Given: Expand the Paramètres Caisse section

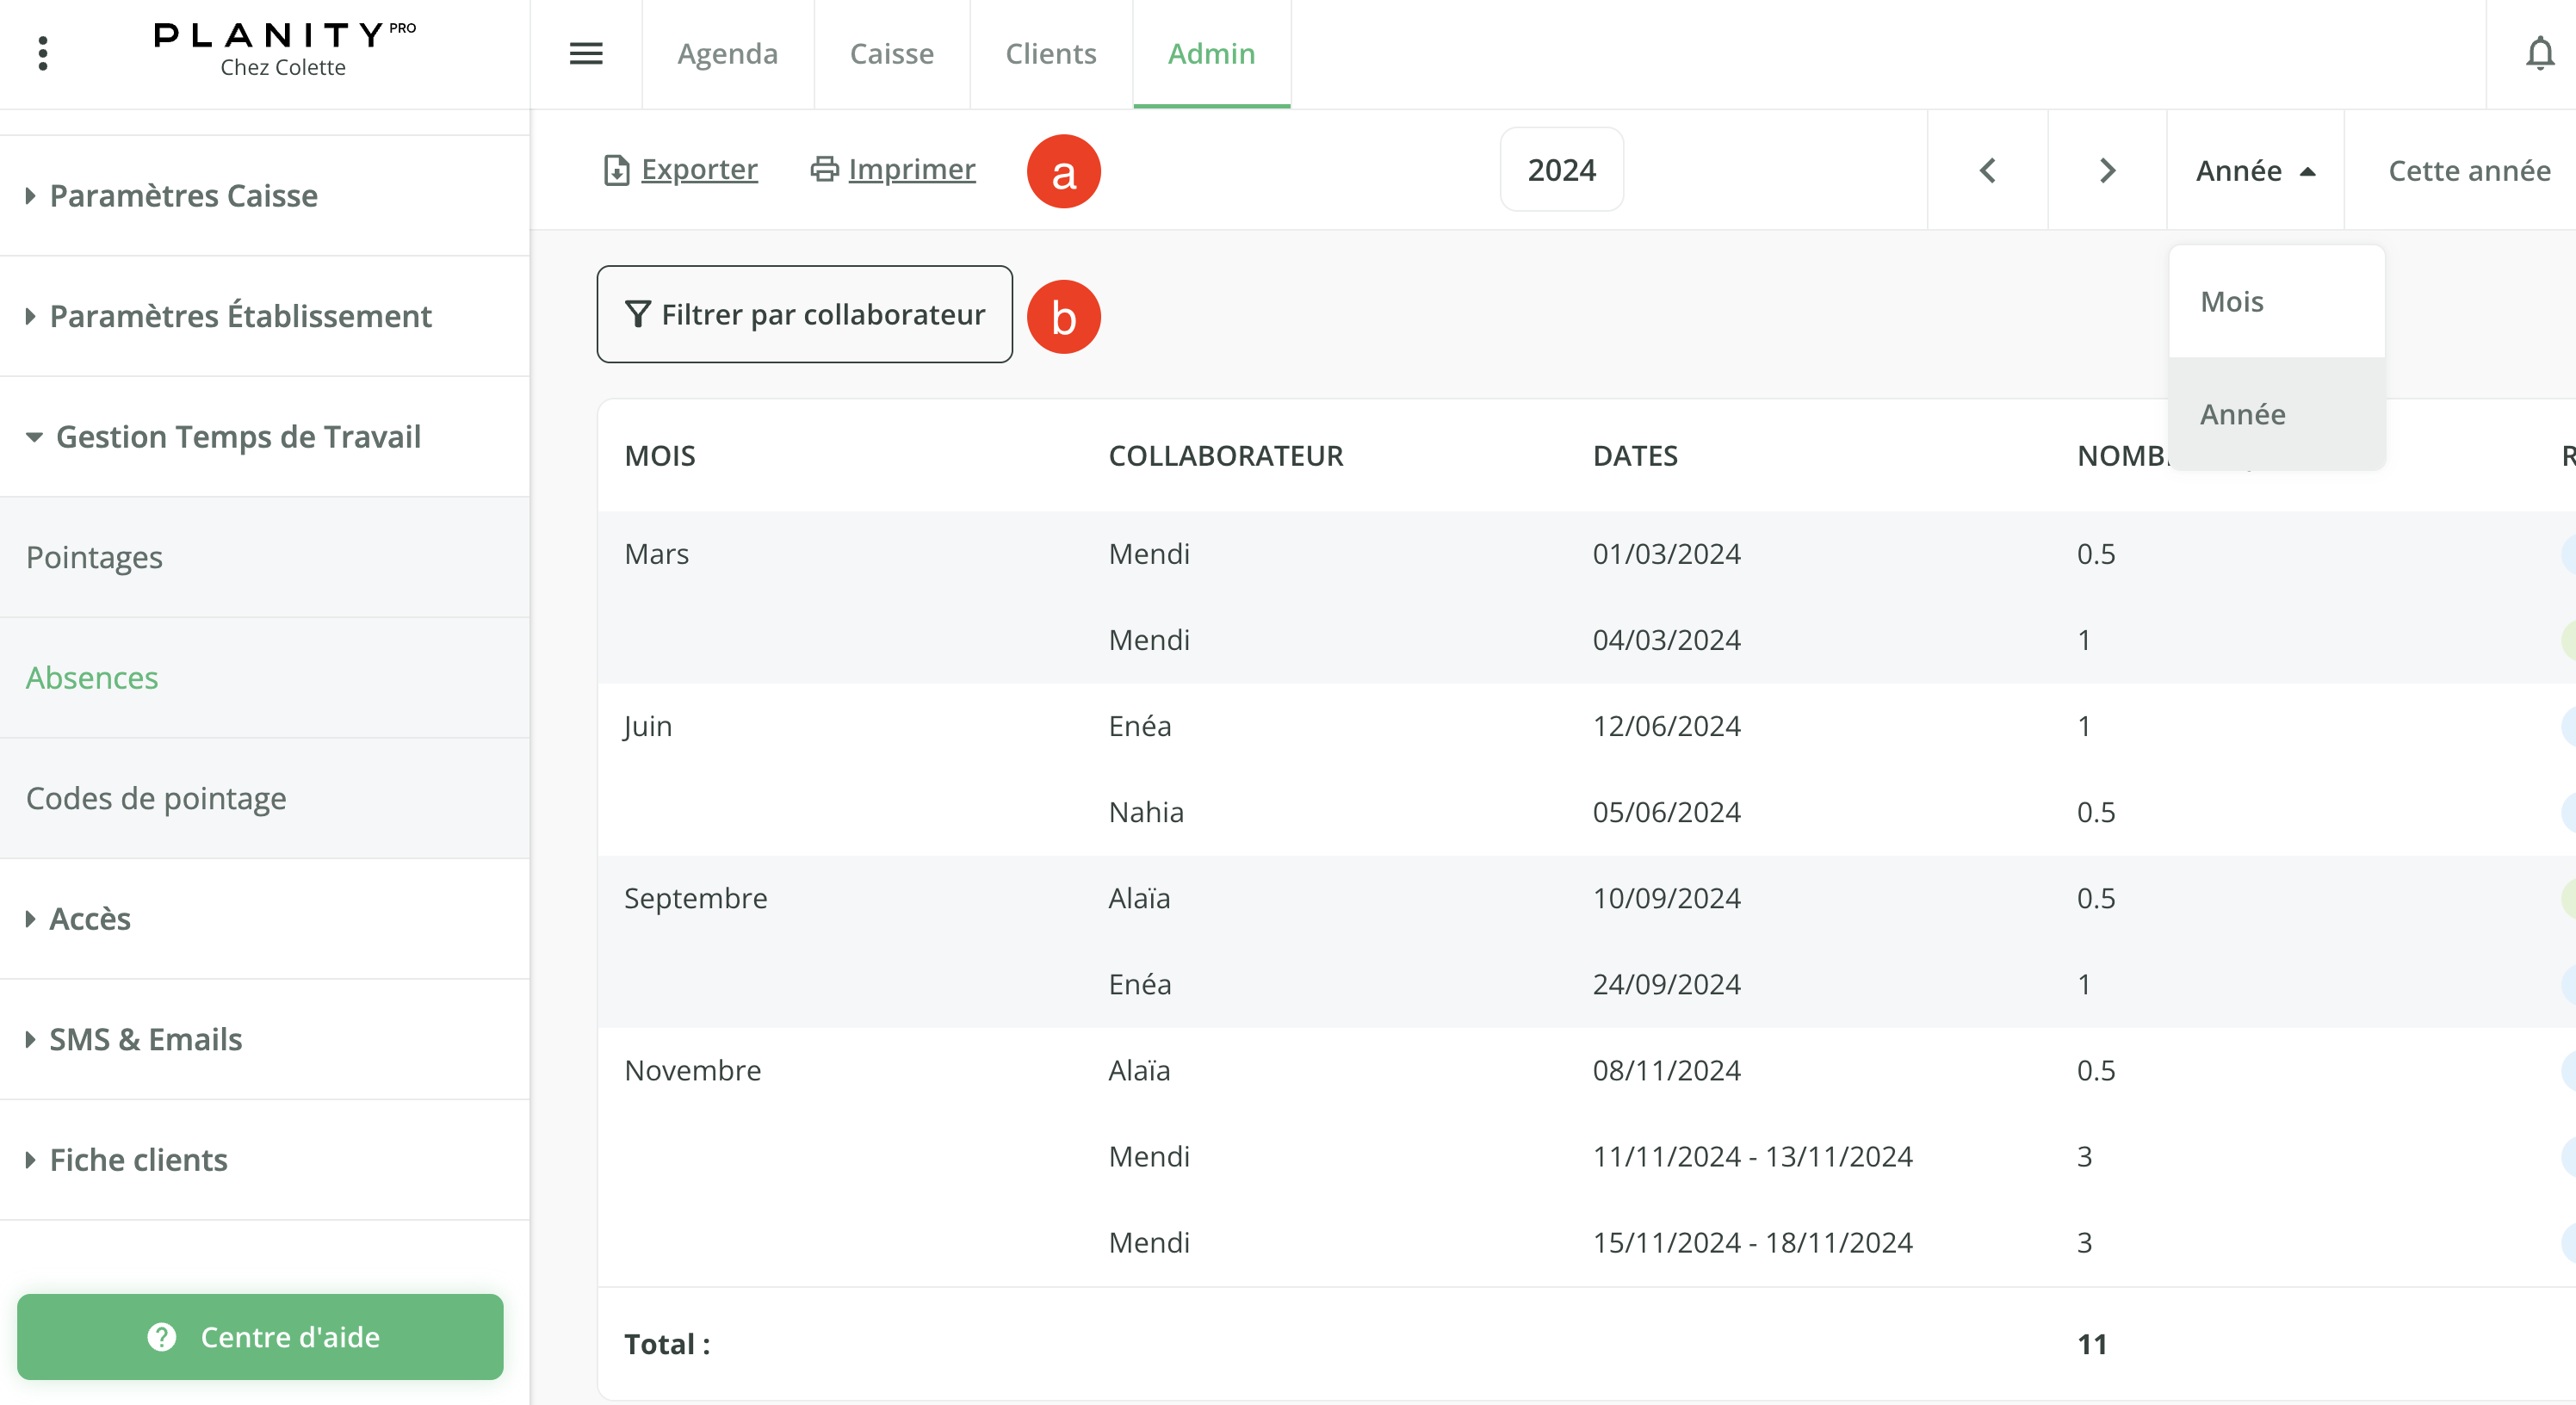Looking at the screenshot, I should click(183, 196).
